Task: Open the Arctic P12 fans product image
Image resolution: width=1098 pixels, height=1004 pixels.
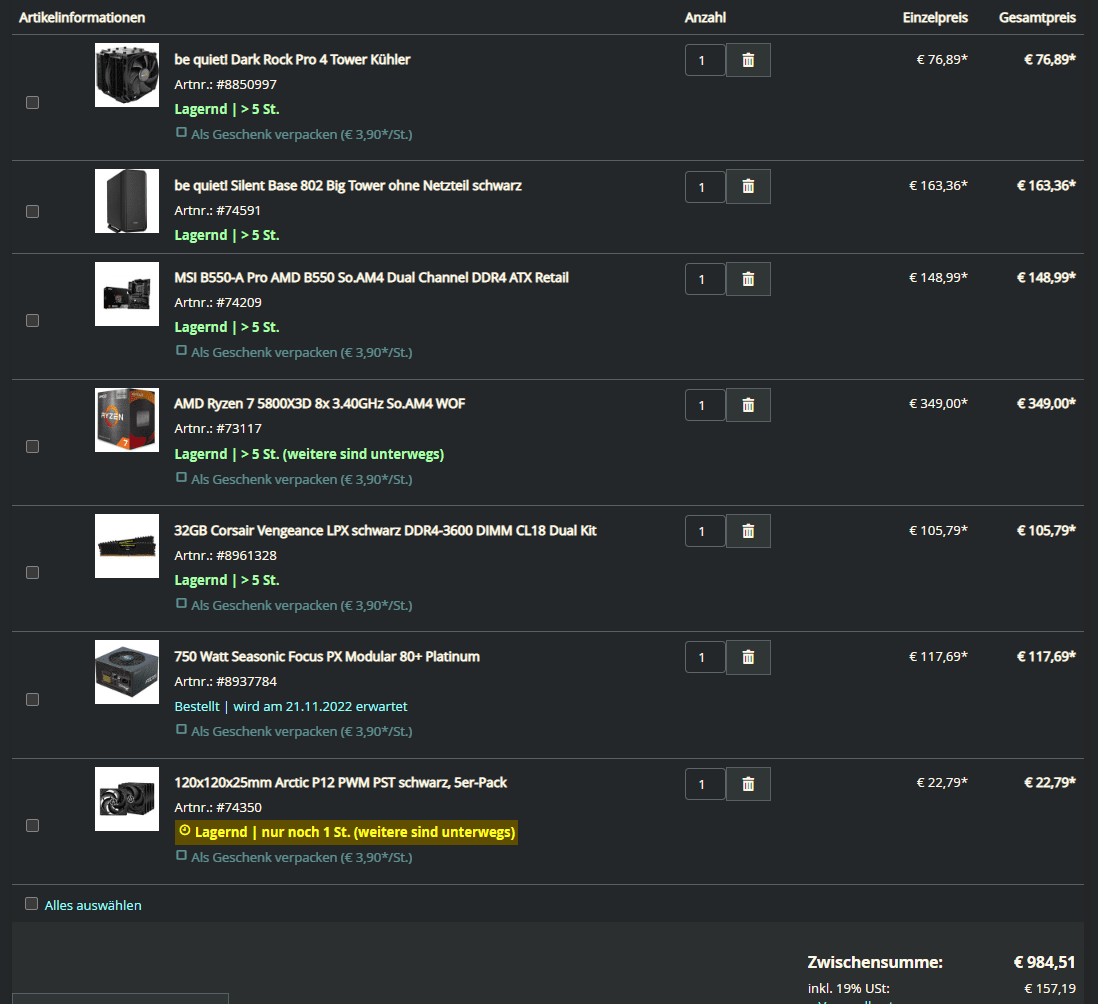Action: (127, 799)
